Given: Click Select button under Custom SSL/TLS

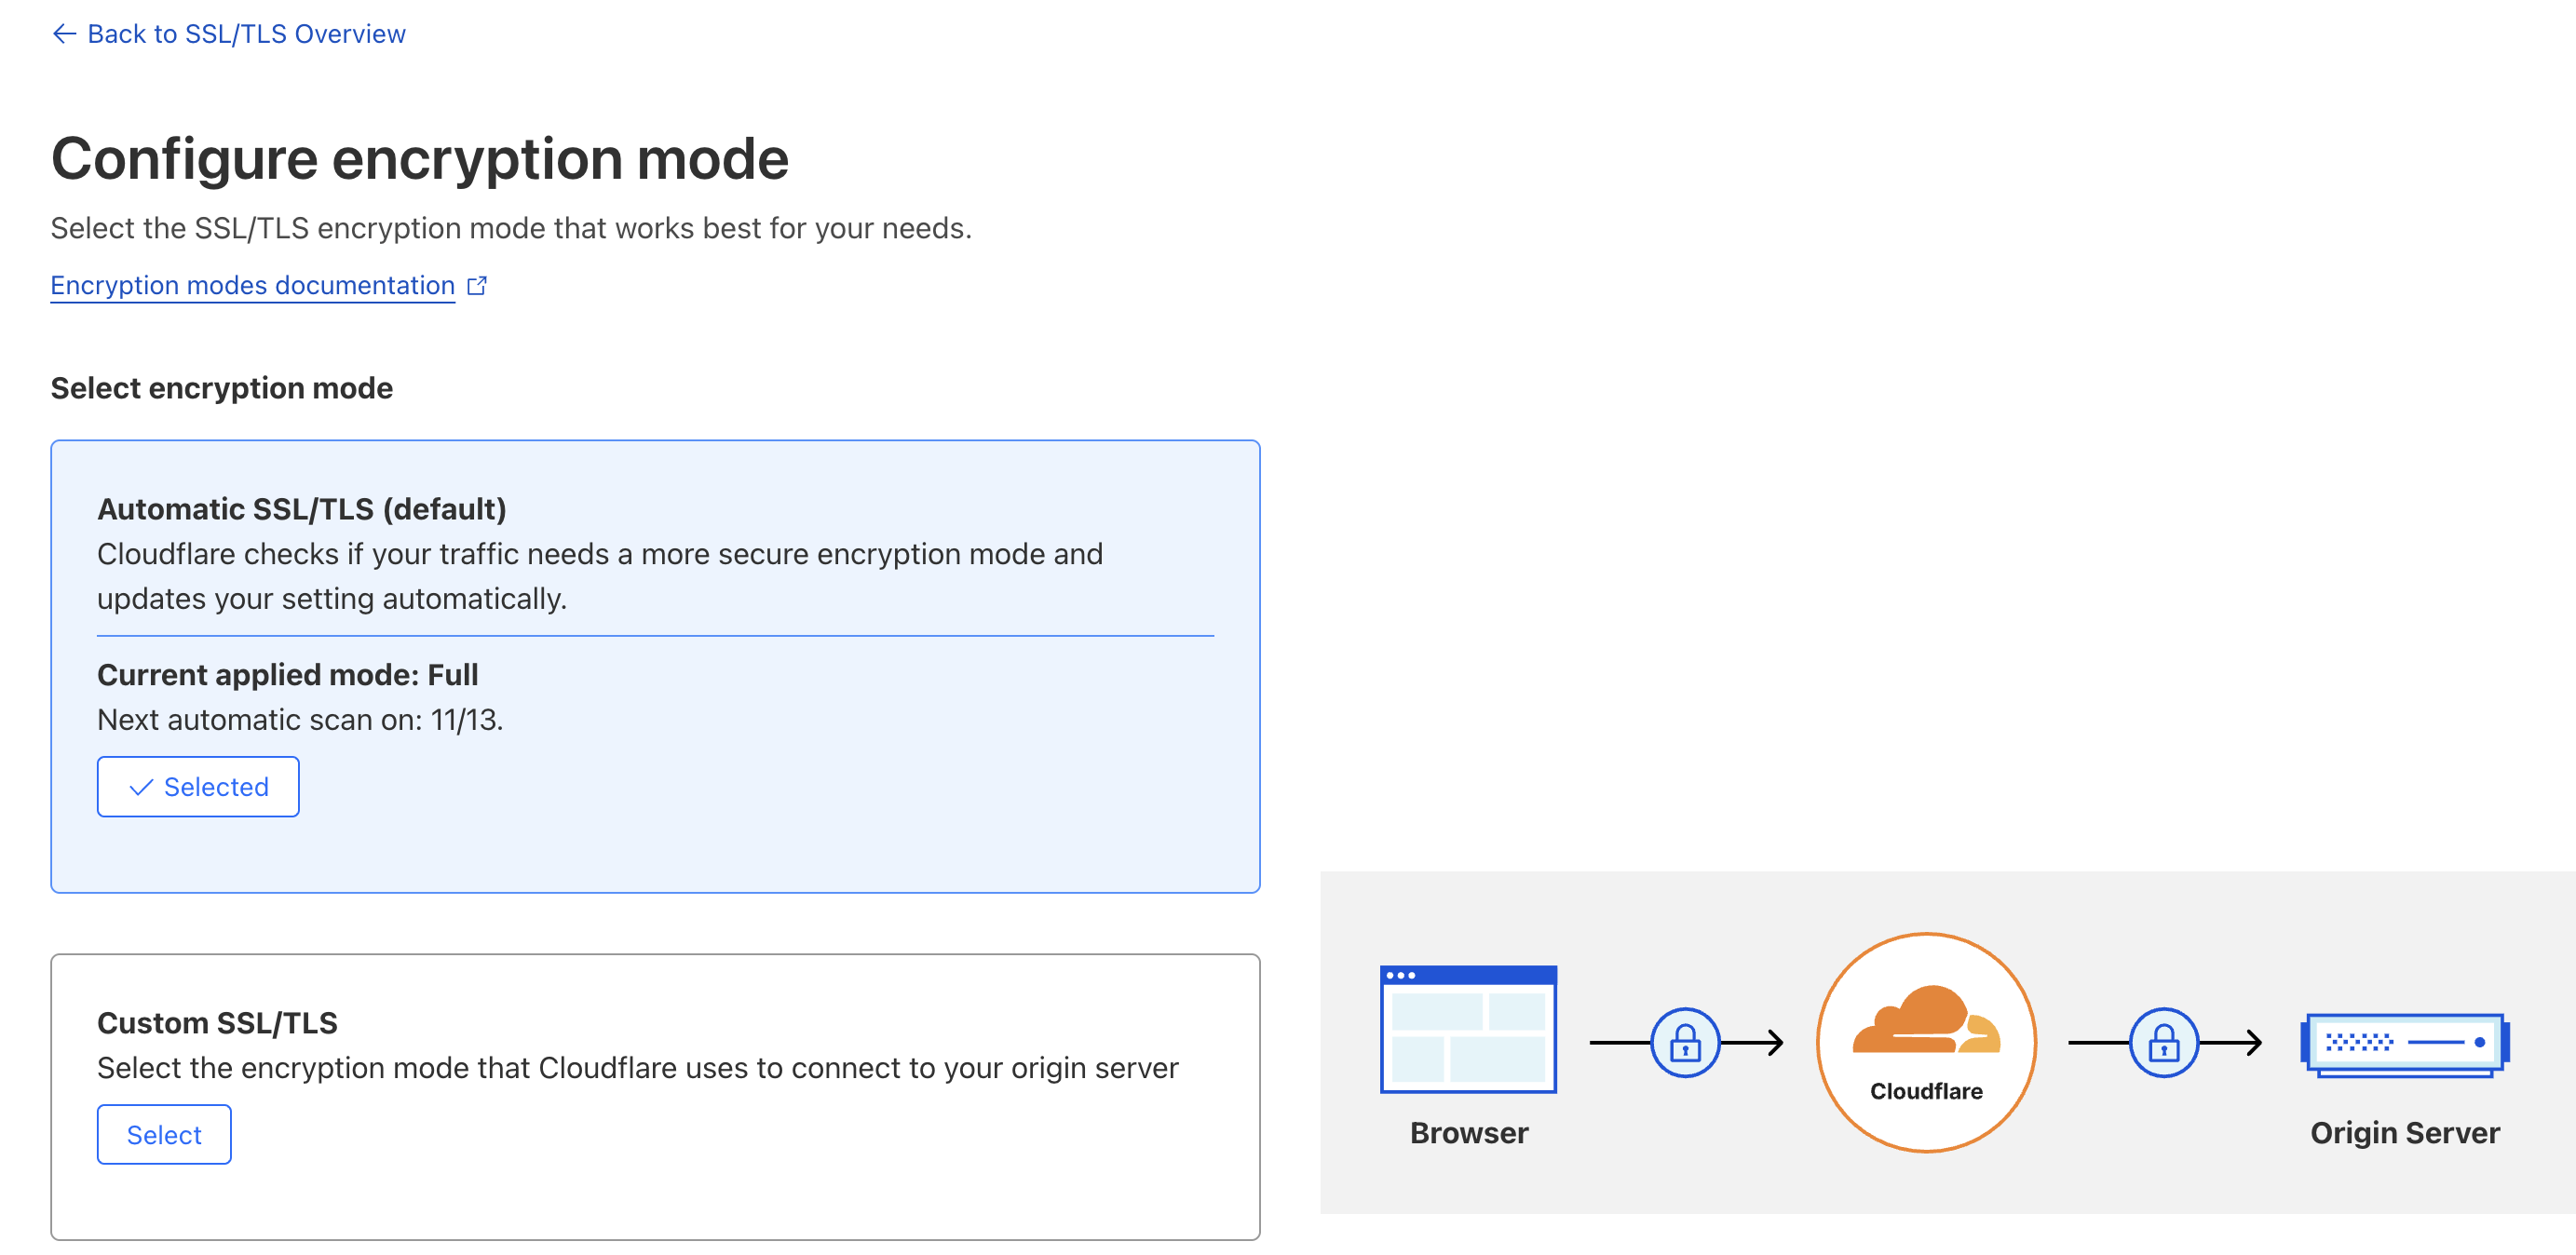Looking at the screenshot, I should pos(164,1135).
